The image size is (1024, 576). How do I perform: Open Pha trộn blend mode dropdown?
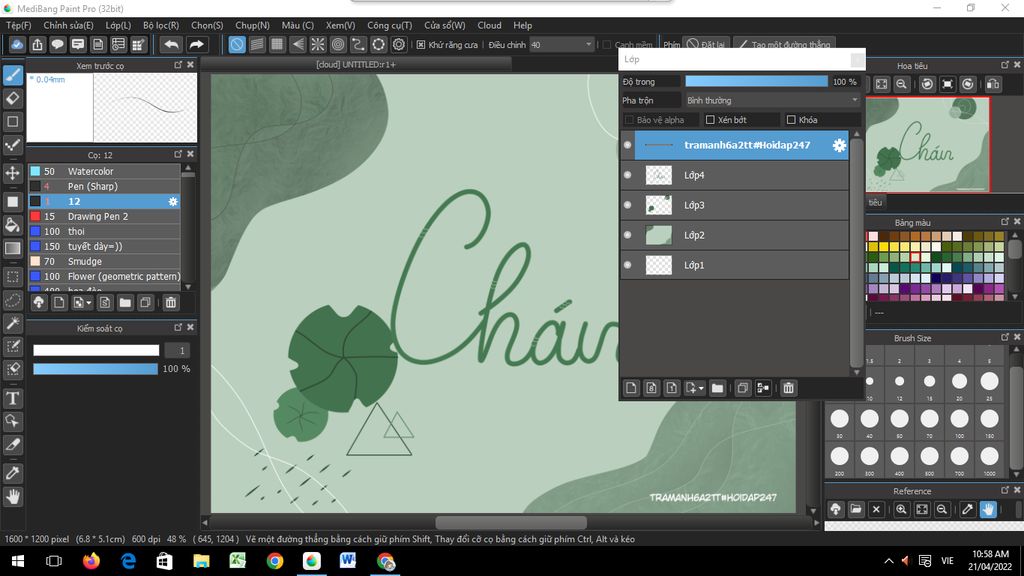tap(772, 101)
